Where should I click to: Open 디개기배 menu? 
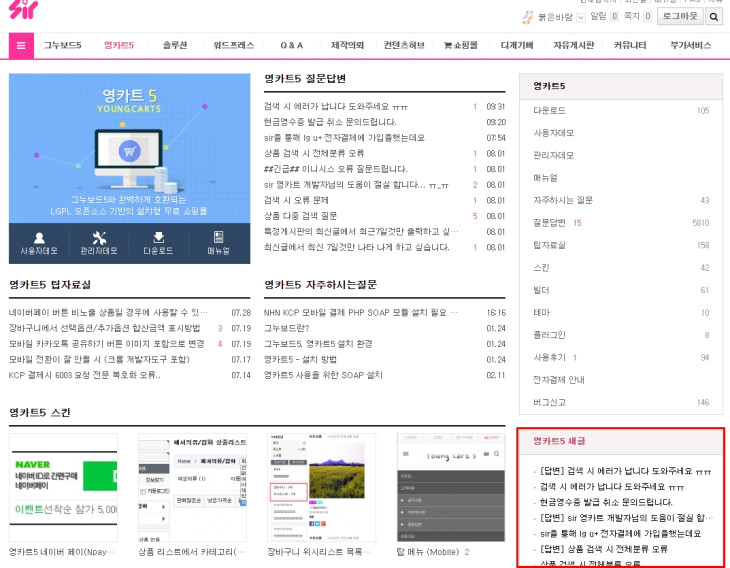(517, 45)
